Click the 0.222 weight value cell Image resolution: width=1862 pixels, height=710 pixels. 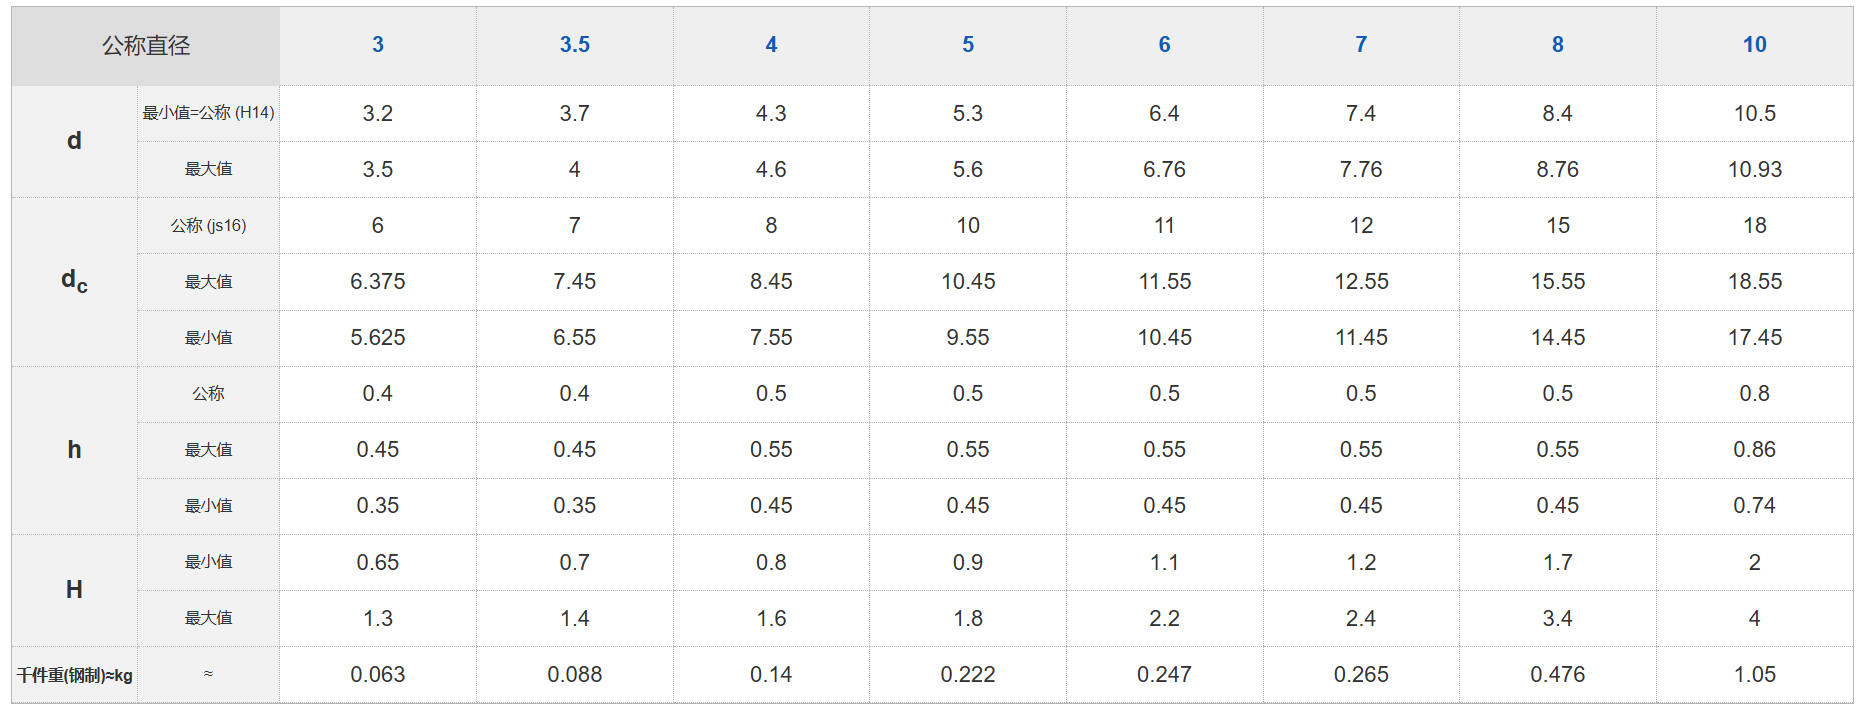click(x=968, y=675)
